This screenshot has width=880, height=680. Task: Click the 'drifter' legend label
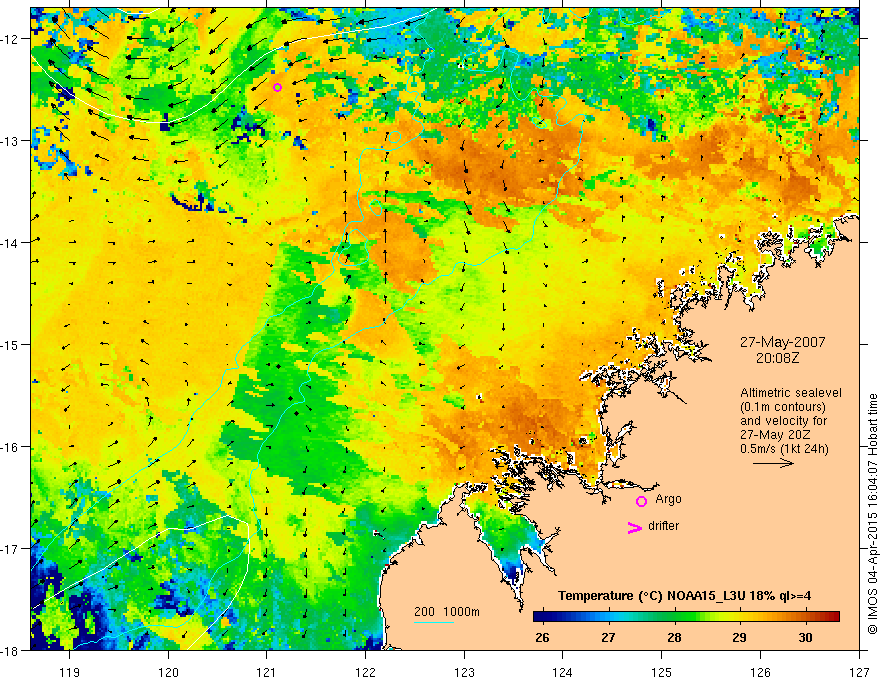click(663, 526)
